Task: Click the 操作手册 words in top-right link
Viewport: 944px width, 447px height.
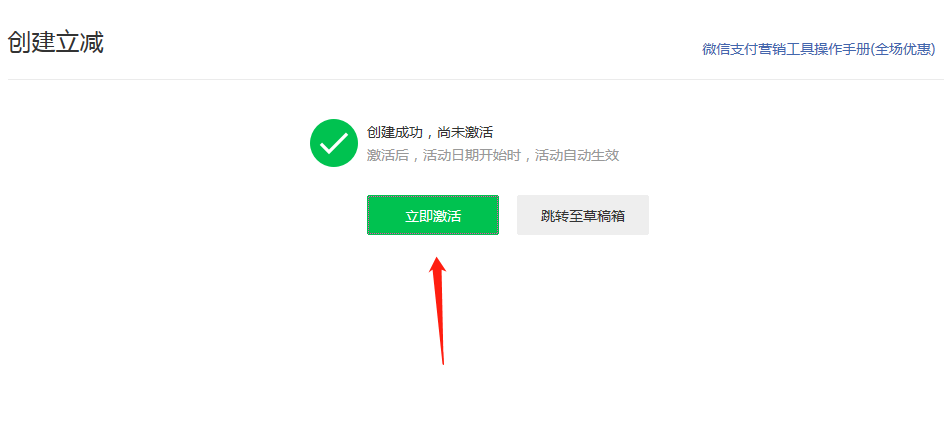Action: click(843, 49)
